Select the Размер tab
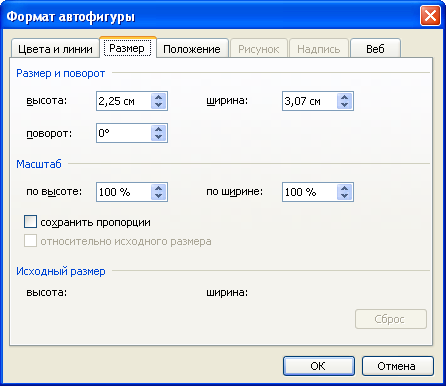 point(127,48)
